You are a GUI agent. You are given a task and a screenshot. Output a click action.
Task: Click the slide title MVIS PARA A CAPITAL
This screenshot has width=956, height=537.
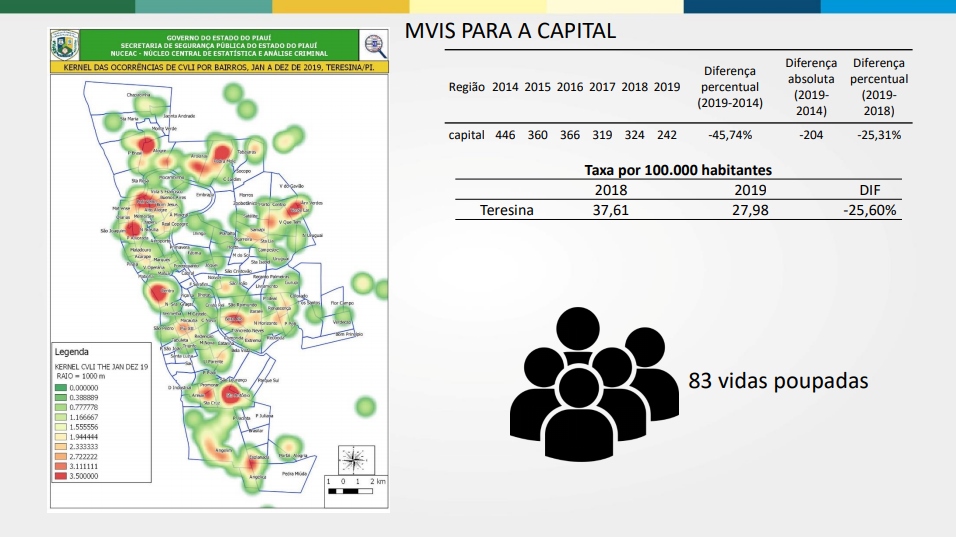click(x=510, y=30)
